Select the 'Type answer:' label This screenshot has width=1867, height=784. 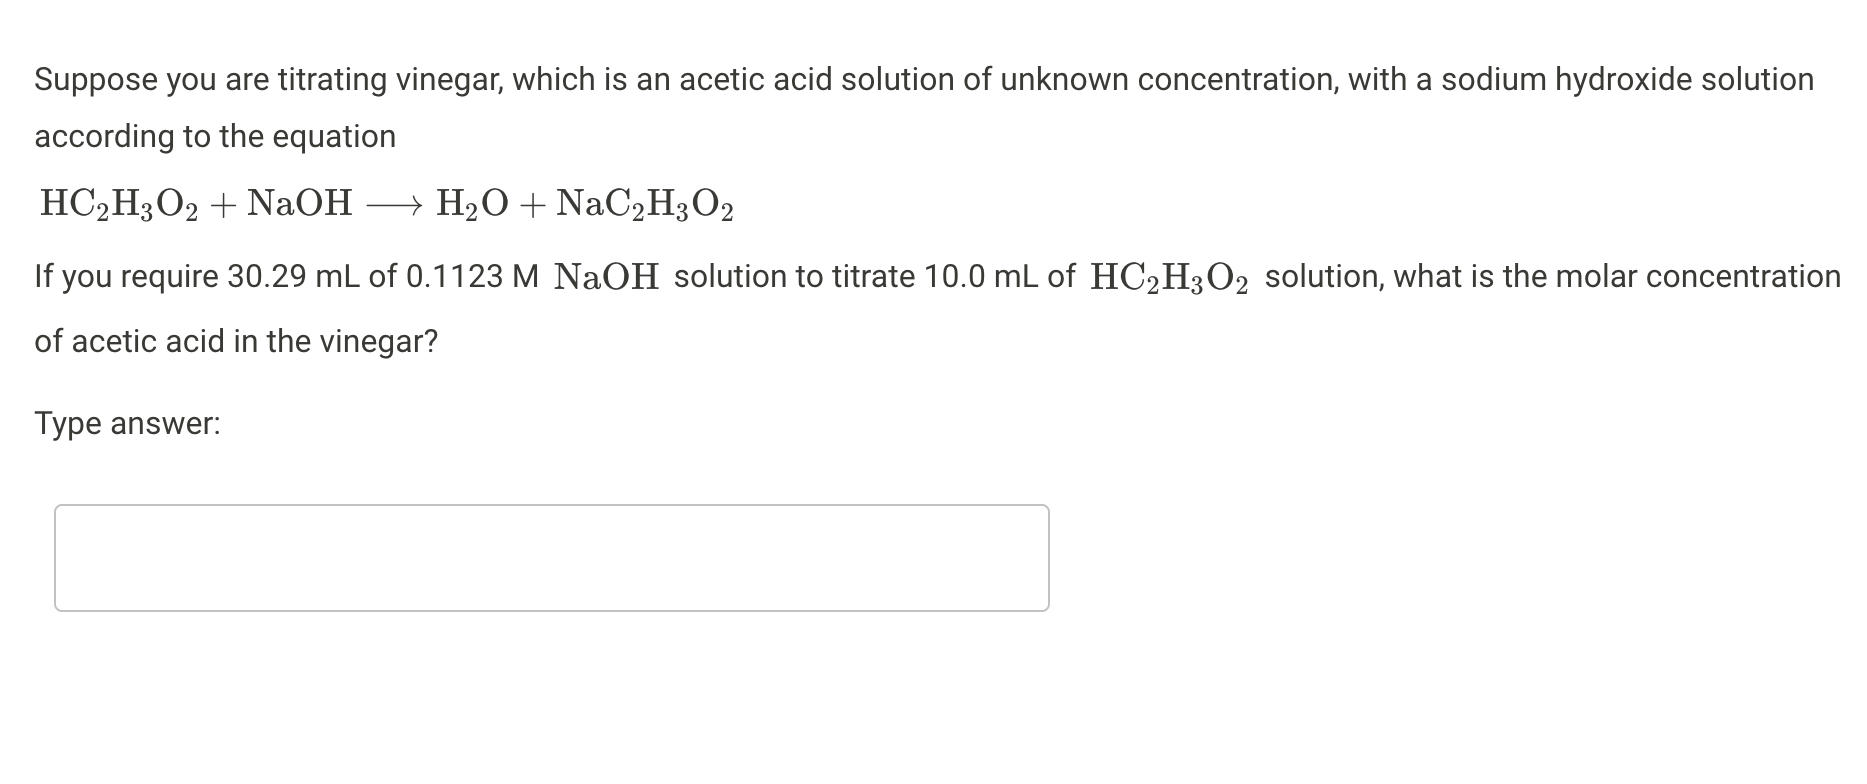tap(128, 424)
